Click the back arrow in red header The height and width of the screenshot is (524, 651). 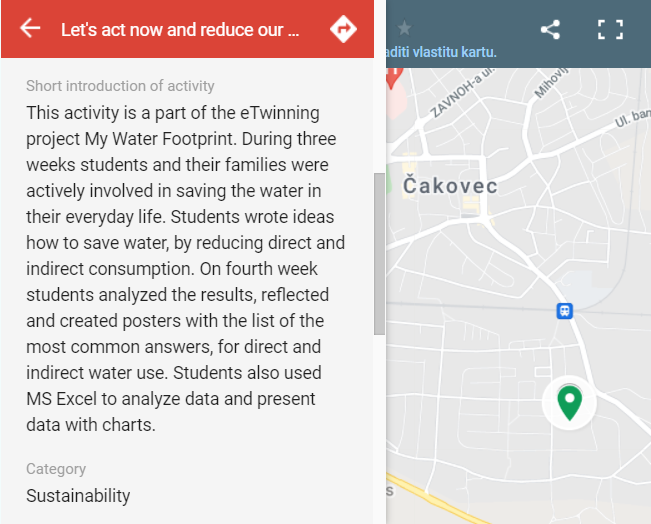coord(30,29)
